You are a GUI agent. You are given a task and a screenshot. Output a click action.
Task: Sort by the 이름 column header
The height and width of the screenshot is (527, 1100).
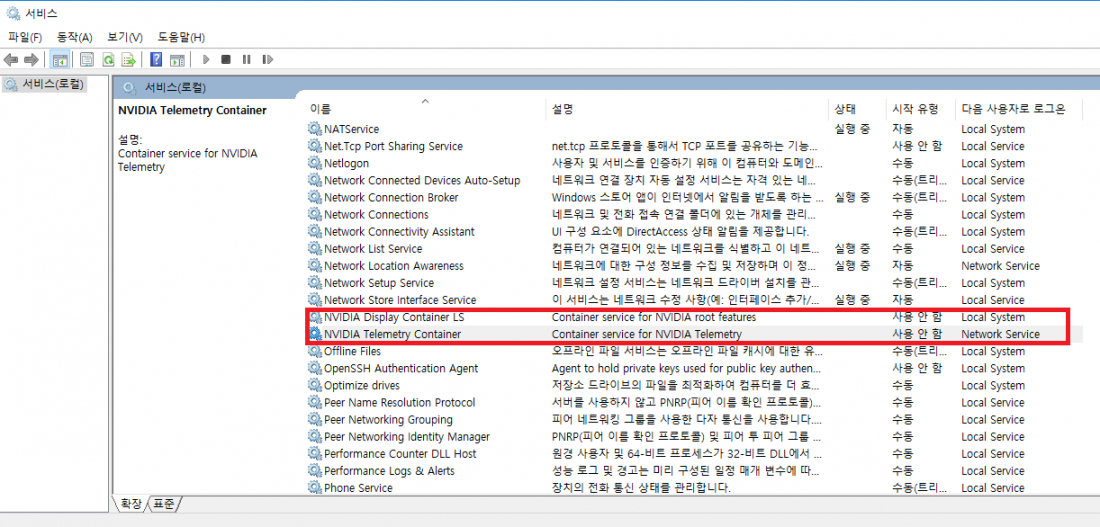[424, 109]
